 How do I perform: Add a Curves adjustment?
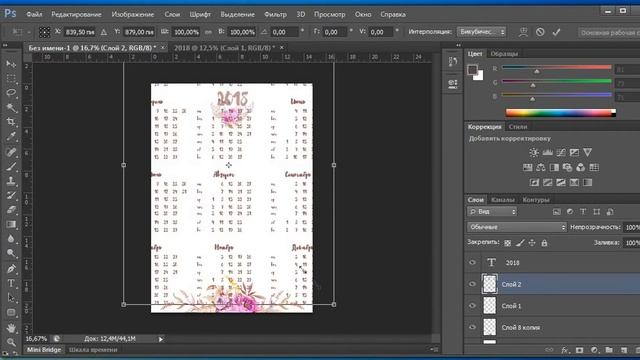[561, 152]
